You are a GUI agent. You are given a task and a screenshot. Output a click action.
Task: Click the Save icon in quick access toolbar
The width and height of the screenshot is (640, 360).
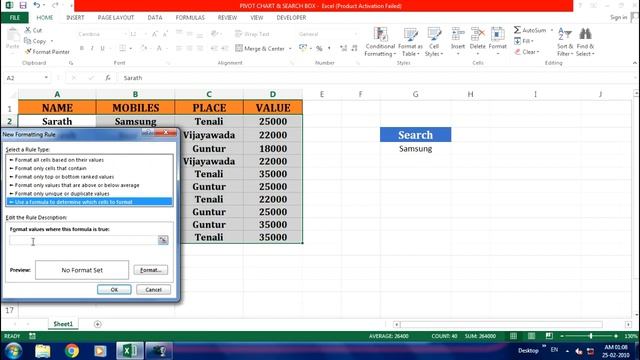[23, 5]
